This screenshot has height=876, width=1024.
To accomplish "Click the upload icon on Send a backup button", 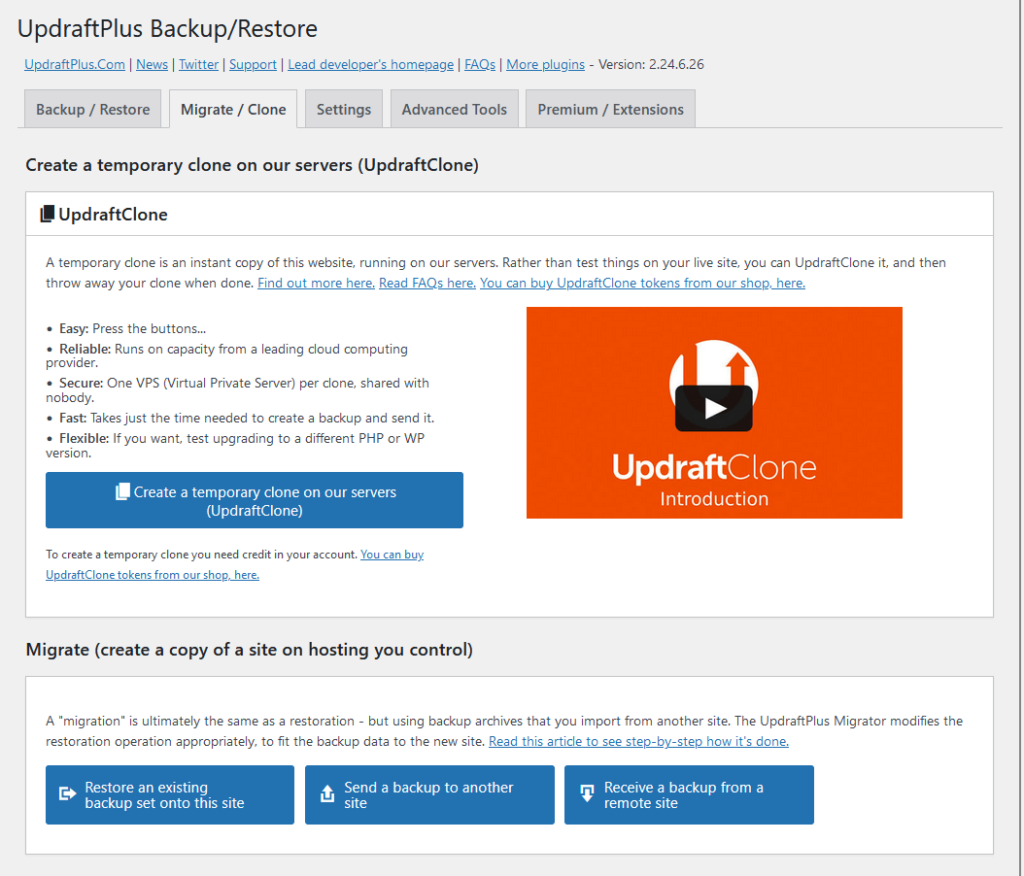I will pyautogui.click(x=327, y=794).
